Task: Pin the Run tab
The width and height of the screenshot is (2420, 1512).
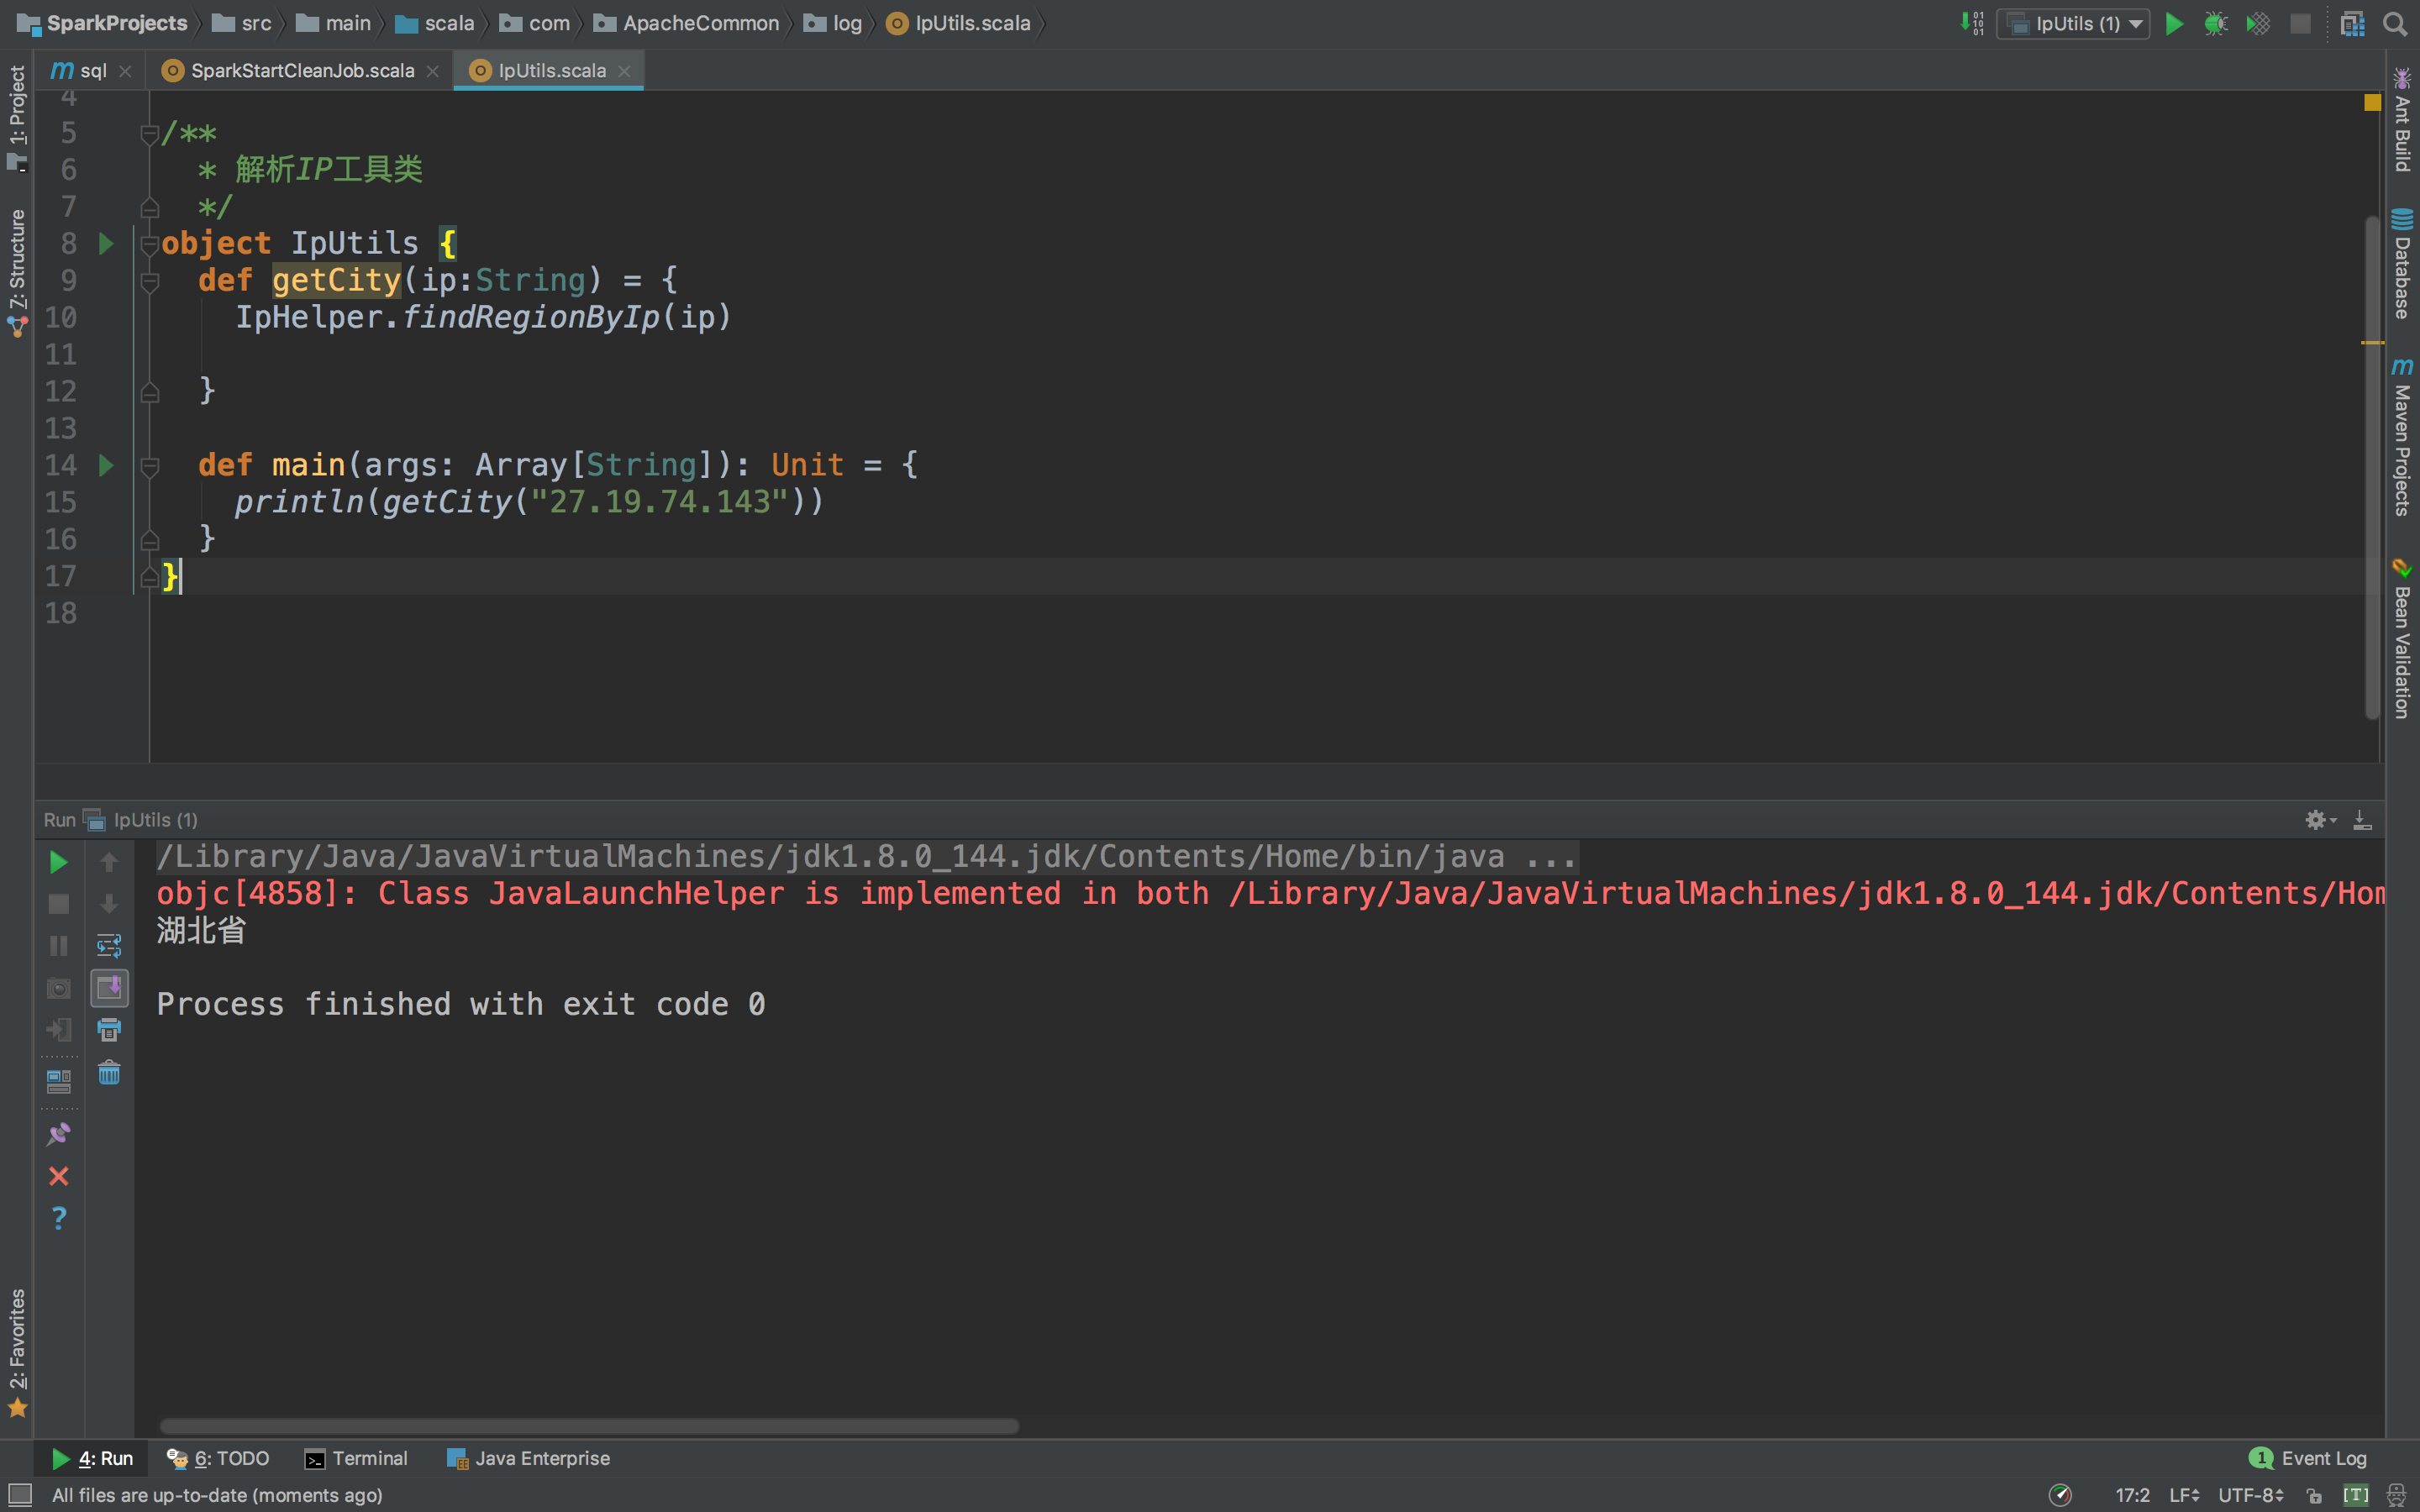Action: (59, 1134)
